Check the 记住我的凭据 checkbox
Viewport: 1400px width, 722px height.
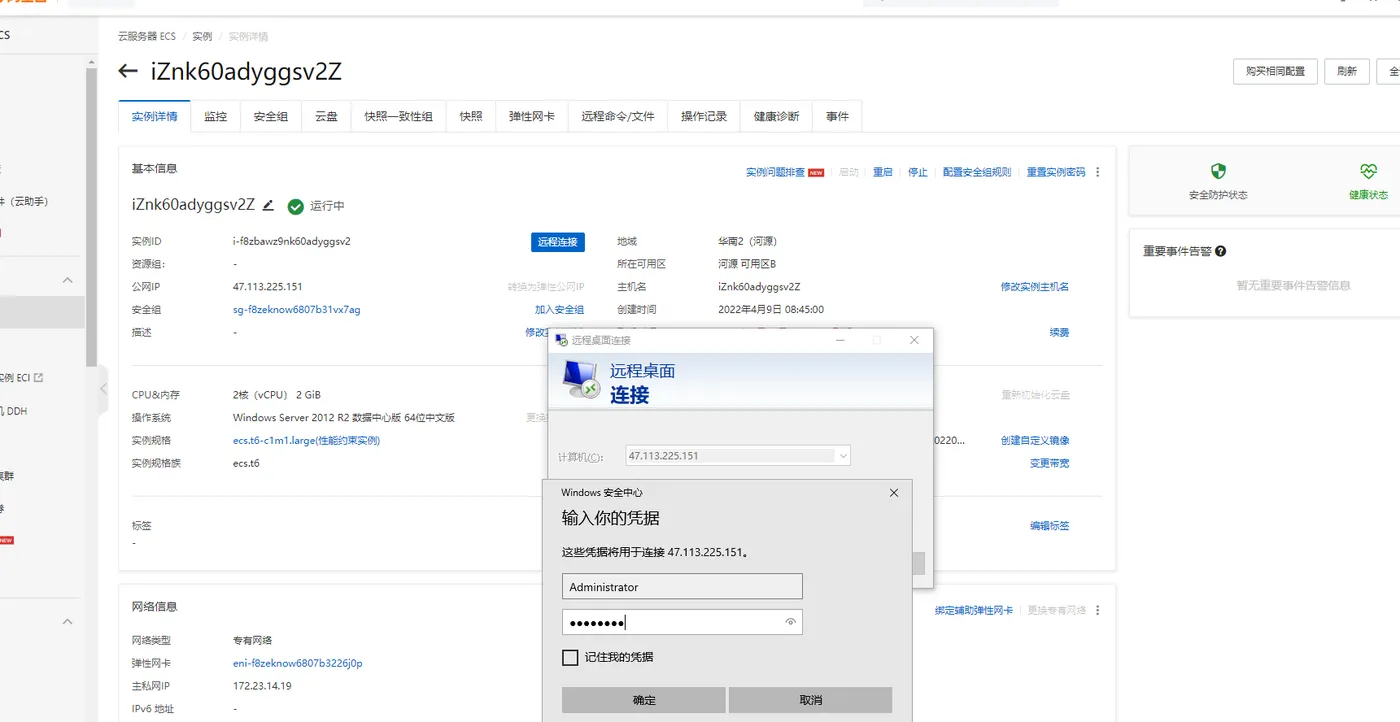[x=570, y=657]
